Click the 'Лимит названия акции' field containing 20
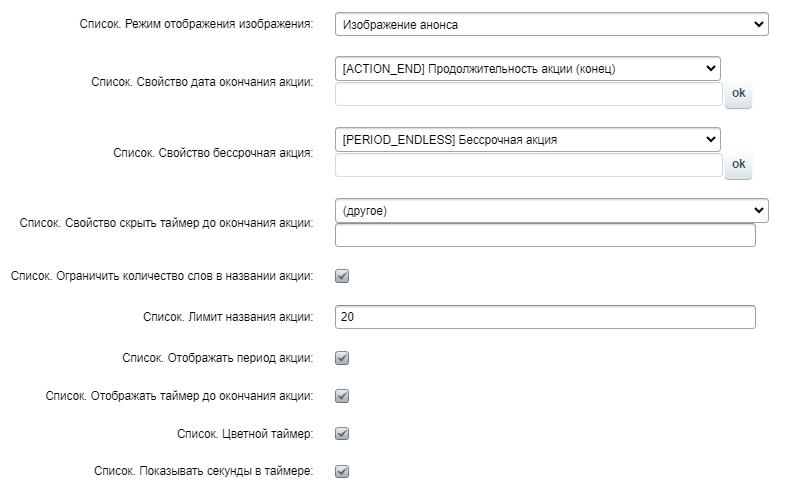The height and width of the screenshot is (483, 805). point(545,316)
